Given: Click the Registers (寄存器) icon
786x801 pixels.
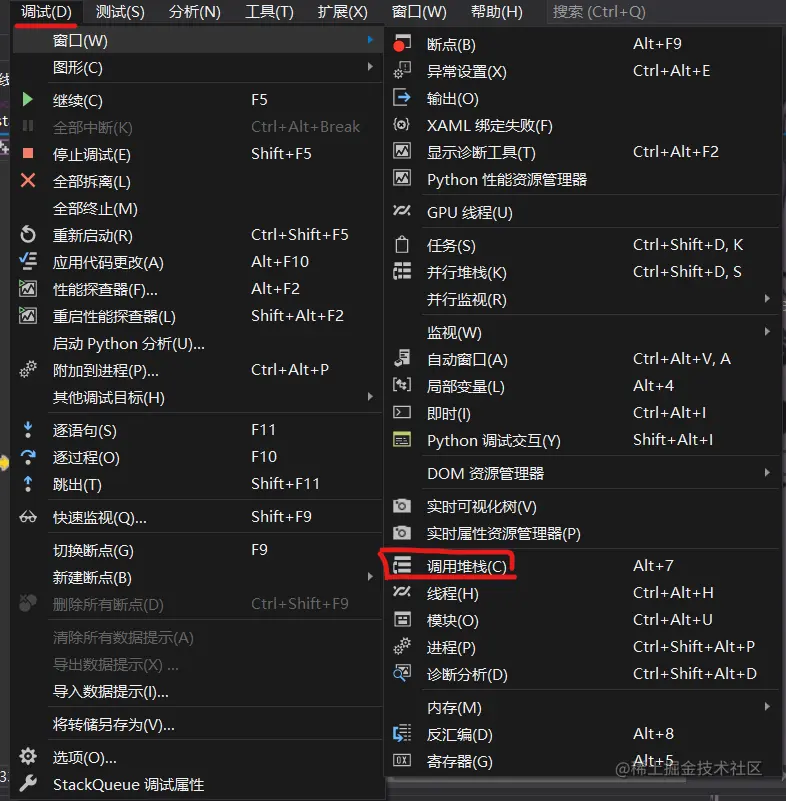Looking at the screenshot, I should point(402,761).
